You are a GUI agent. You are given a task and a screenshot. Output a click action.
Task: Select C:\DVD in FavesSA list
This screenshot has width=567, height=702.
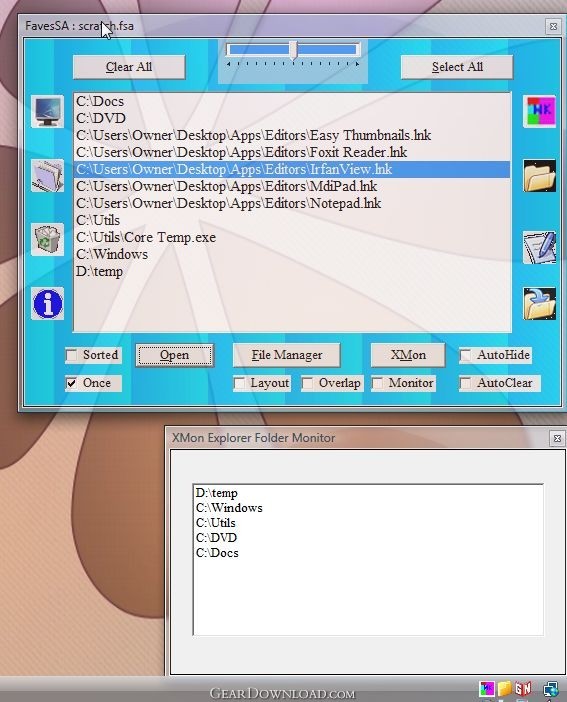tap(292, 119)
